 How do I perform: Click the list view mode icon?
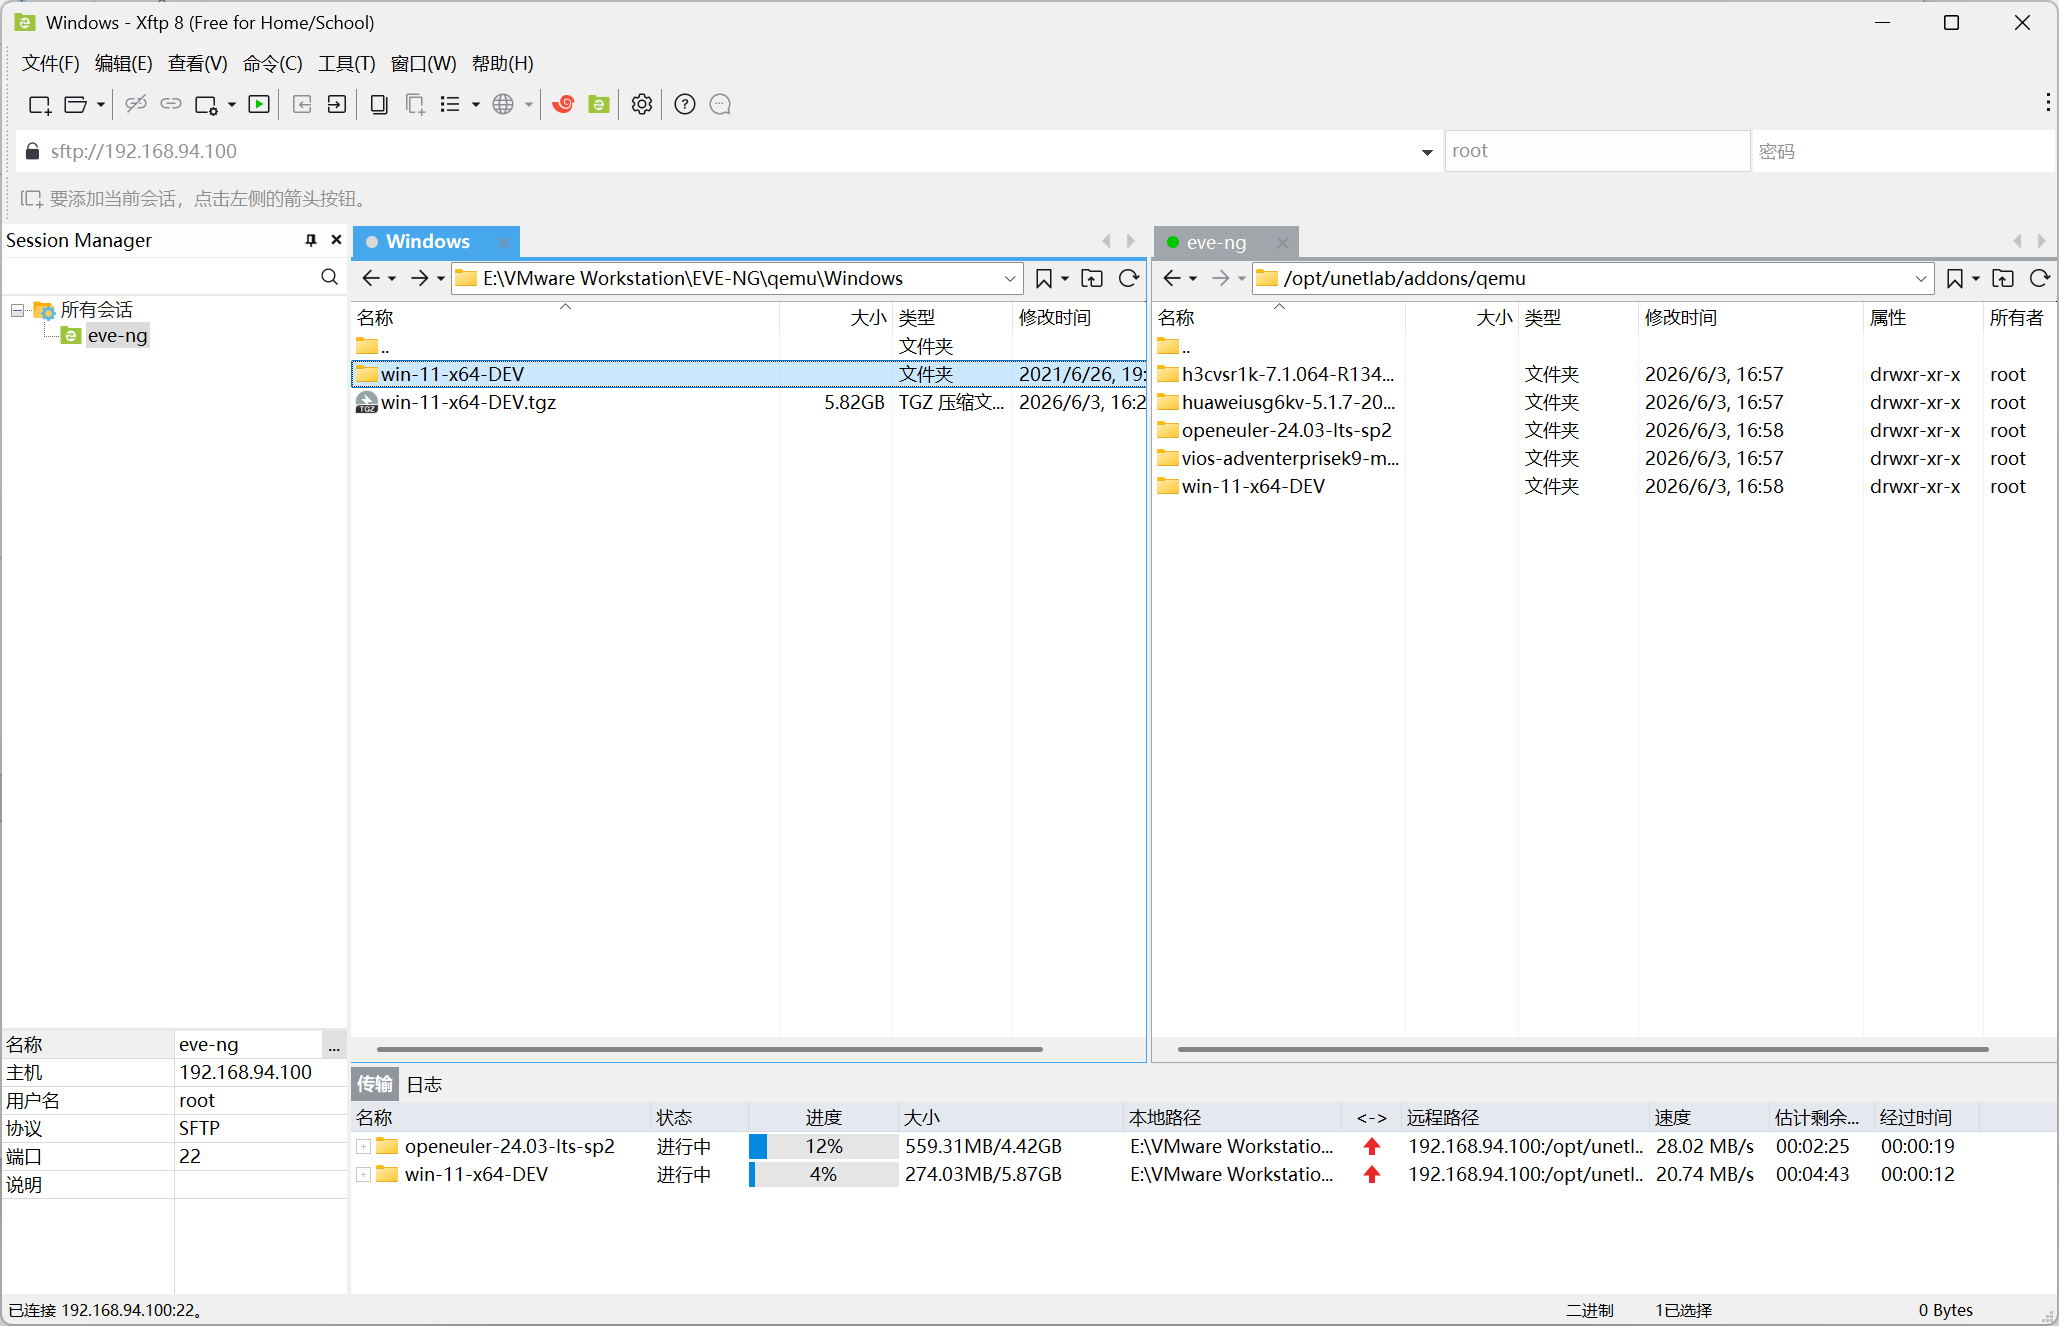[450, 104]
